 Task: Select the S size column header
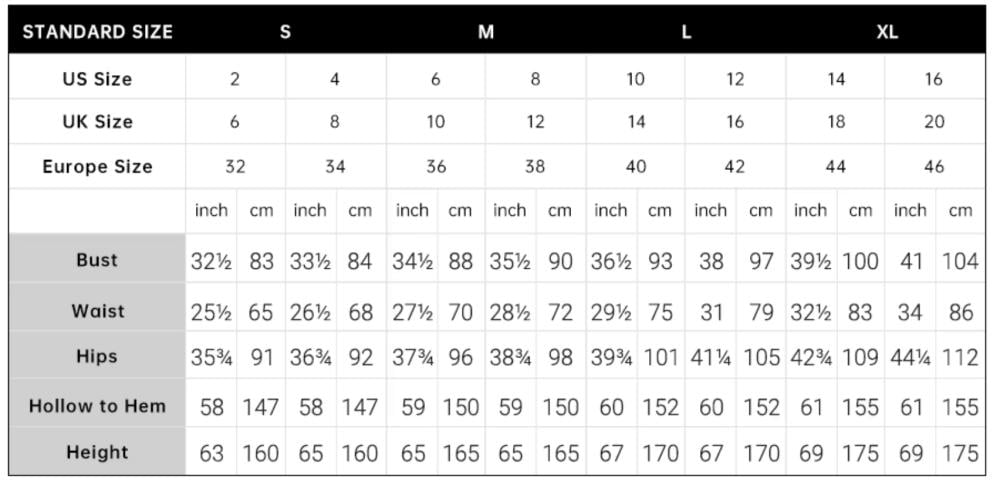tap(285, 31)
